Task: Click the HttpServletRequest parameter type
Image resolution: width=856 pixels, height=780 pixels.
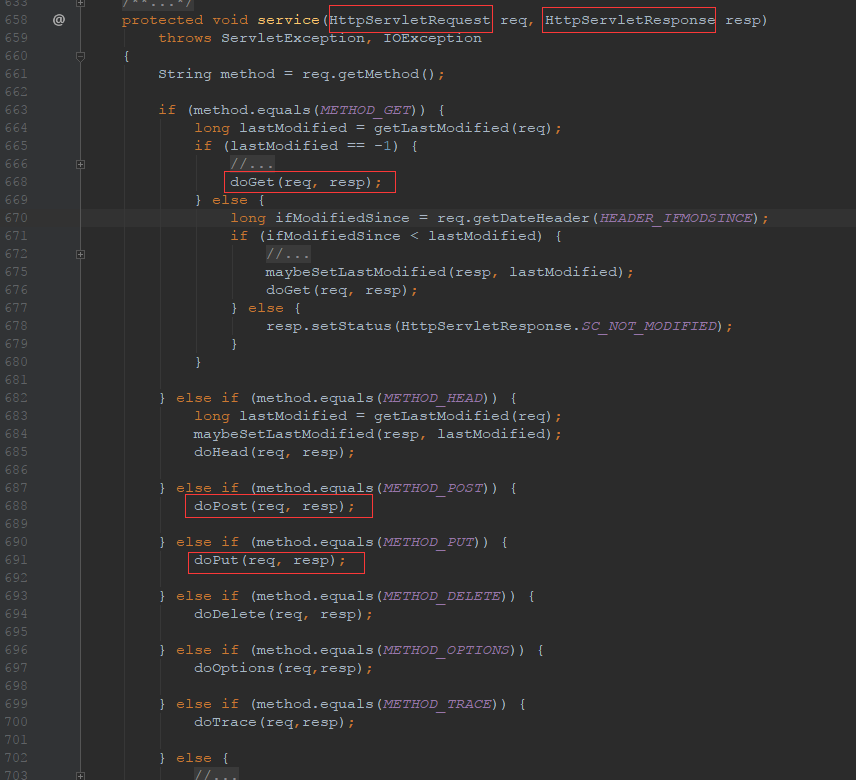Action: tap(410, 20)
